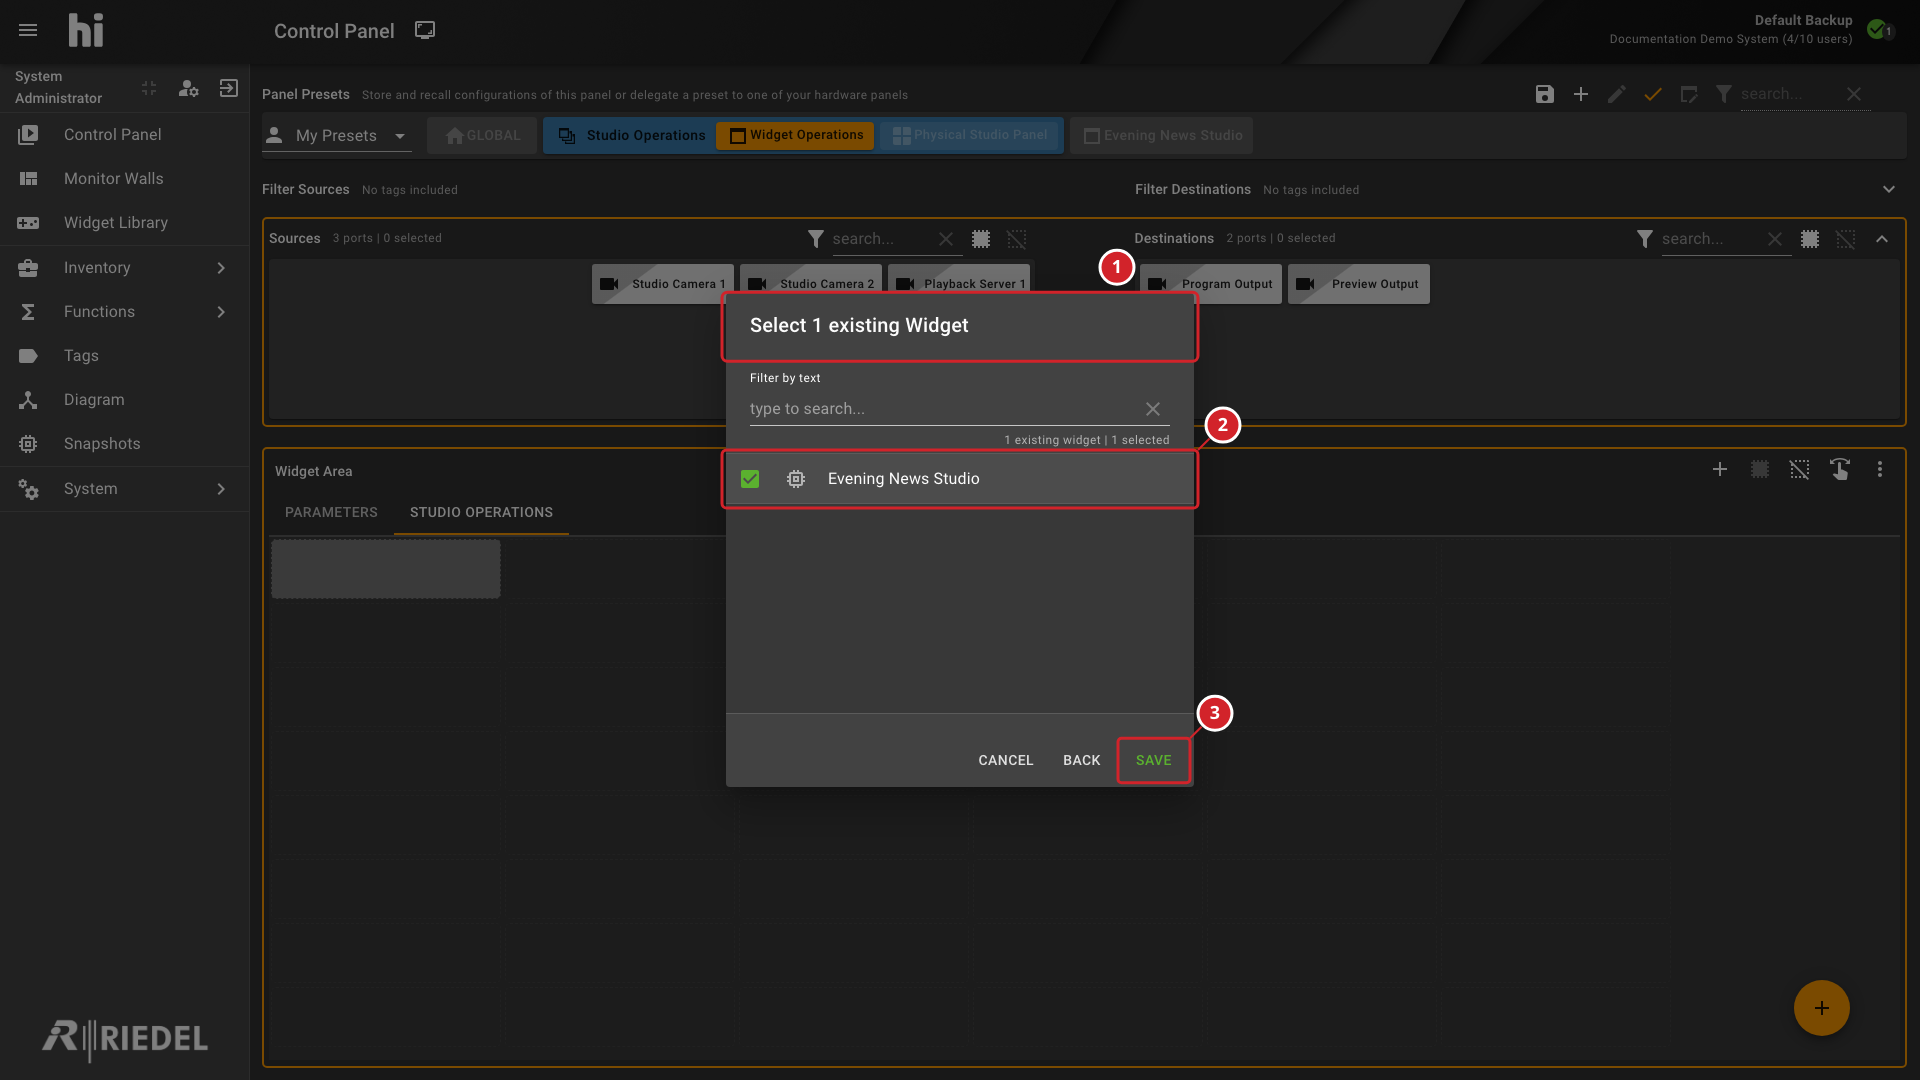The image size is (1920, 1080).
Task: Select the Studio Camera 1 source port
Action: click(662, 284)
